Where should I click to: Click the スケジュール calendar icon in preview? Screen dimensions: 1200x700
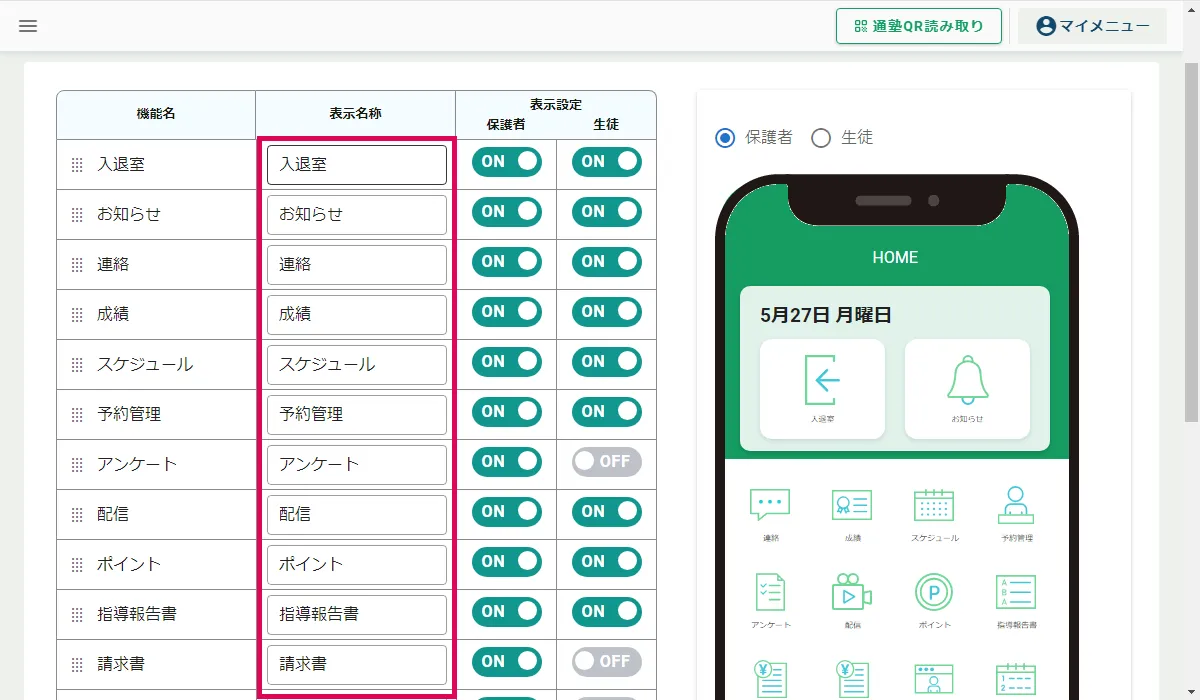[934, 505]
